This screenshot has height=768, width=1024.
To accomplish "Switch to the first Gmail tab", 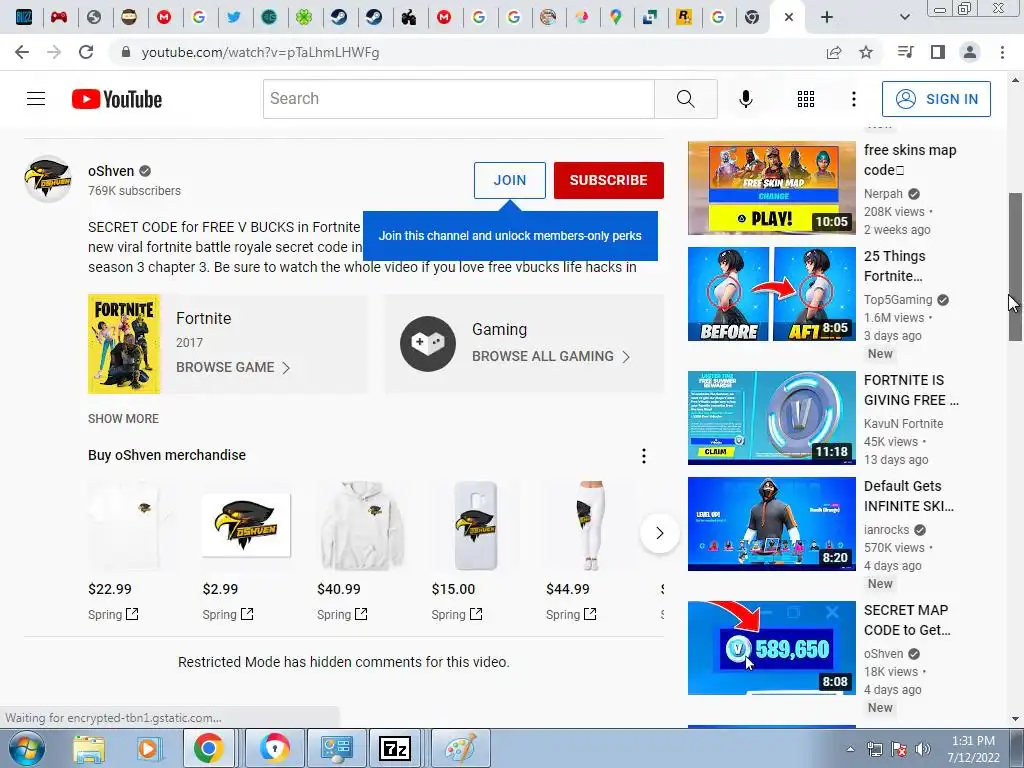I will 164,17.
